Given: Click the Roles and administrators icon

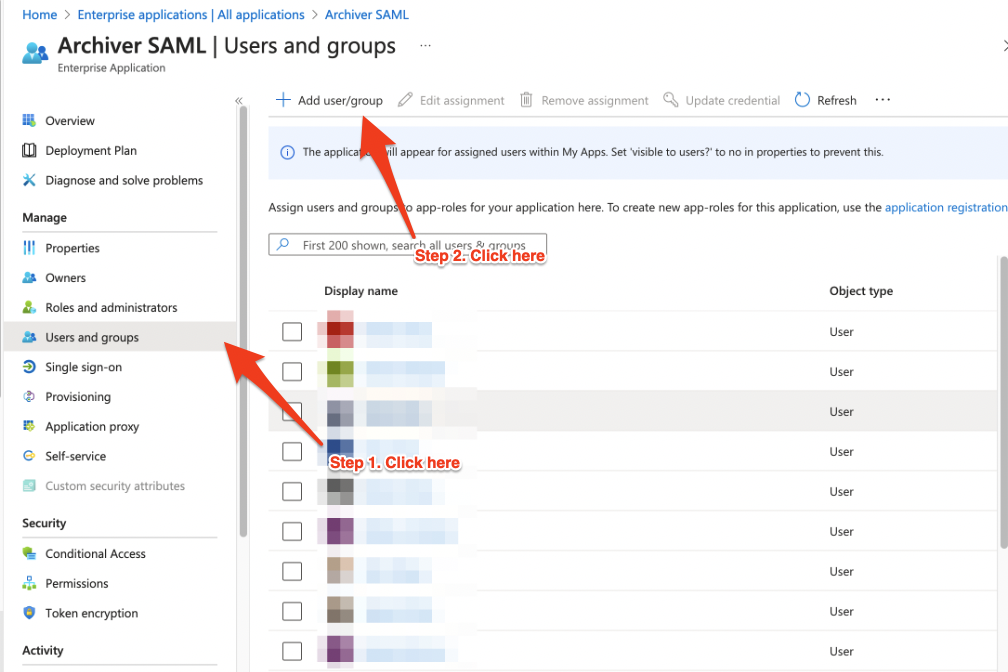Looking at the screenshot, I should pyautogui.click(x=29, y=307).
